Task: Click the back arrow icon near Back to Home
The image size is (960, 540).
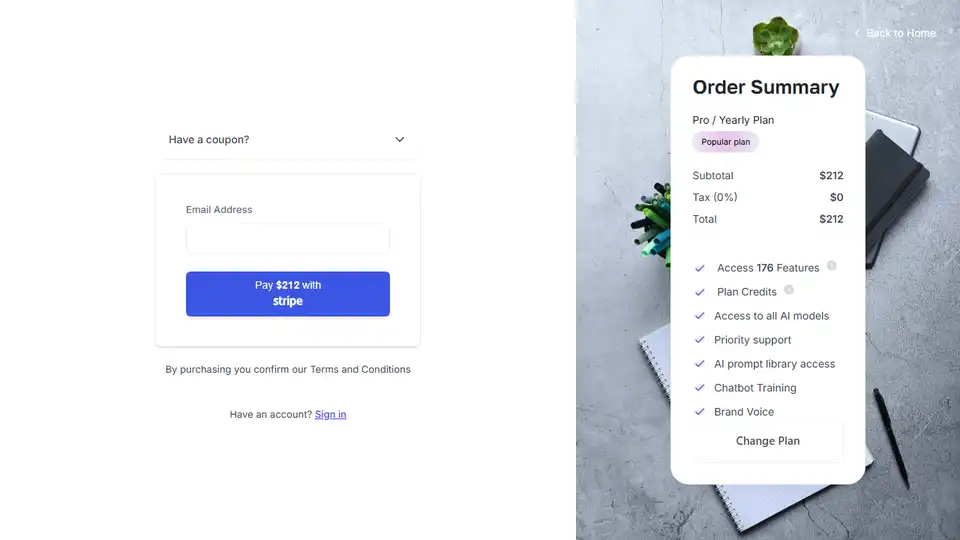Action: pos(857,33)
